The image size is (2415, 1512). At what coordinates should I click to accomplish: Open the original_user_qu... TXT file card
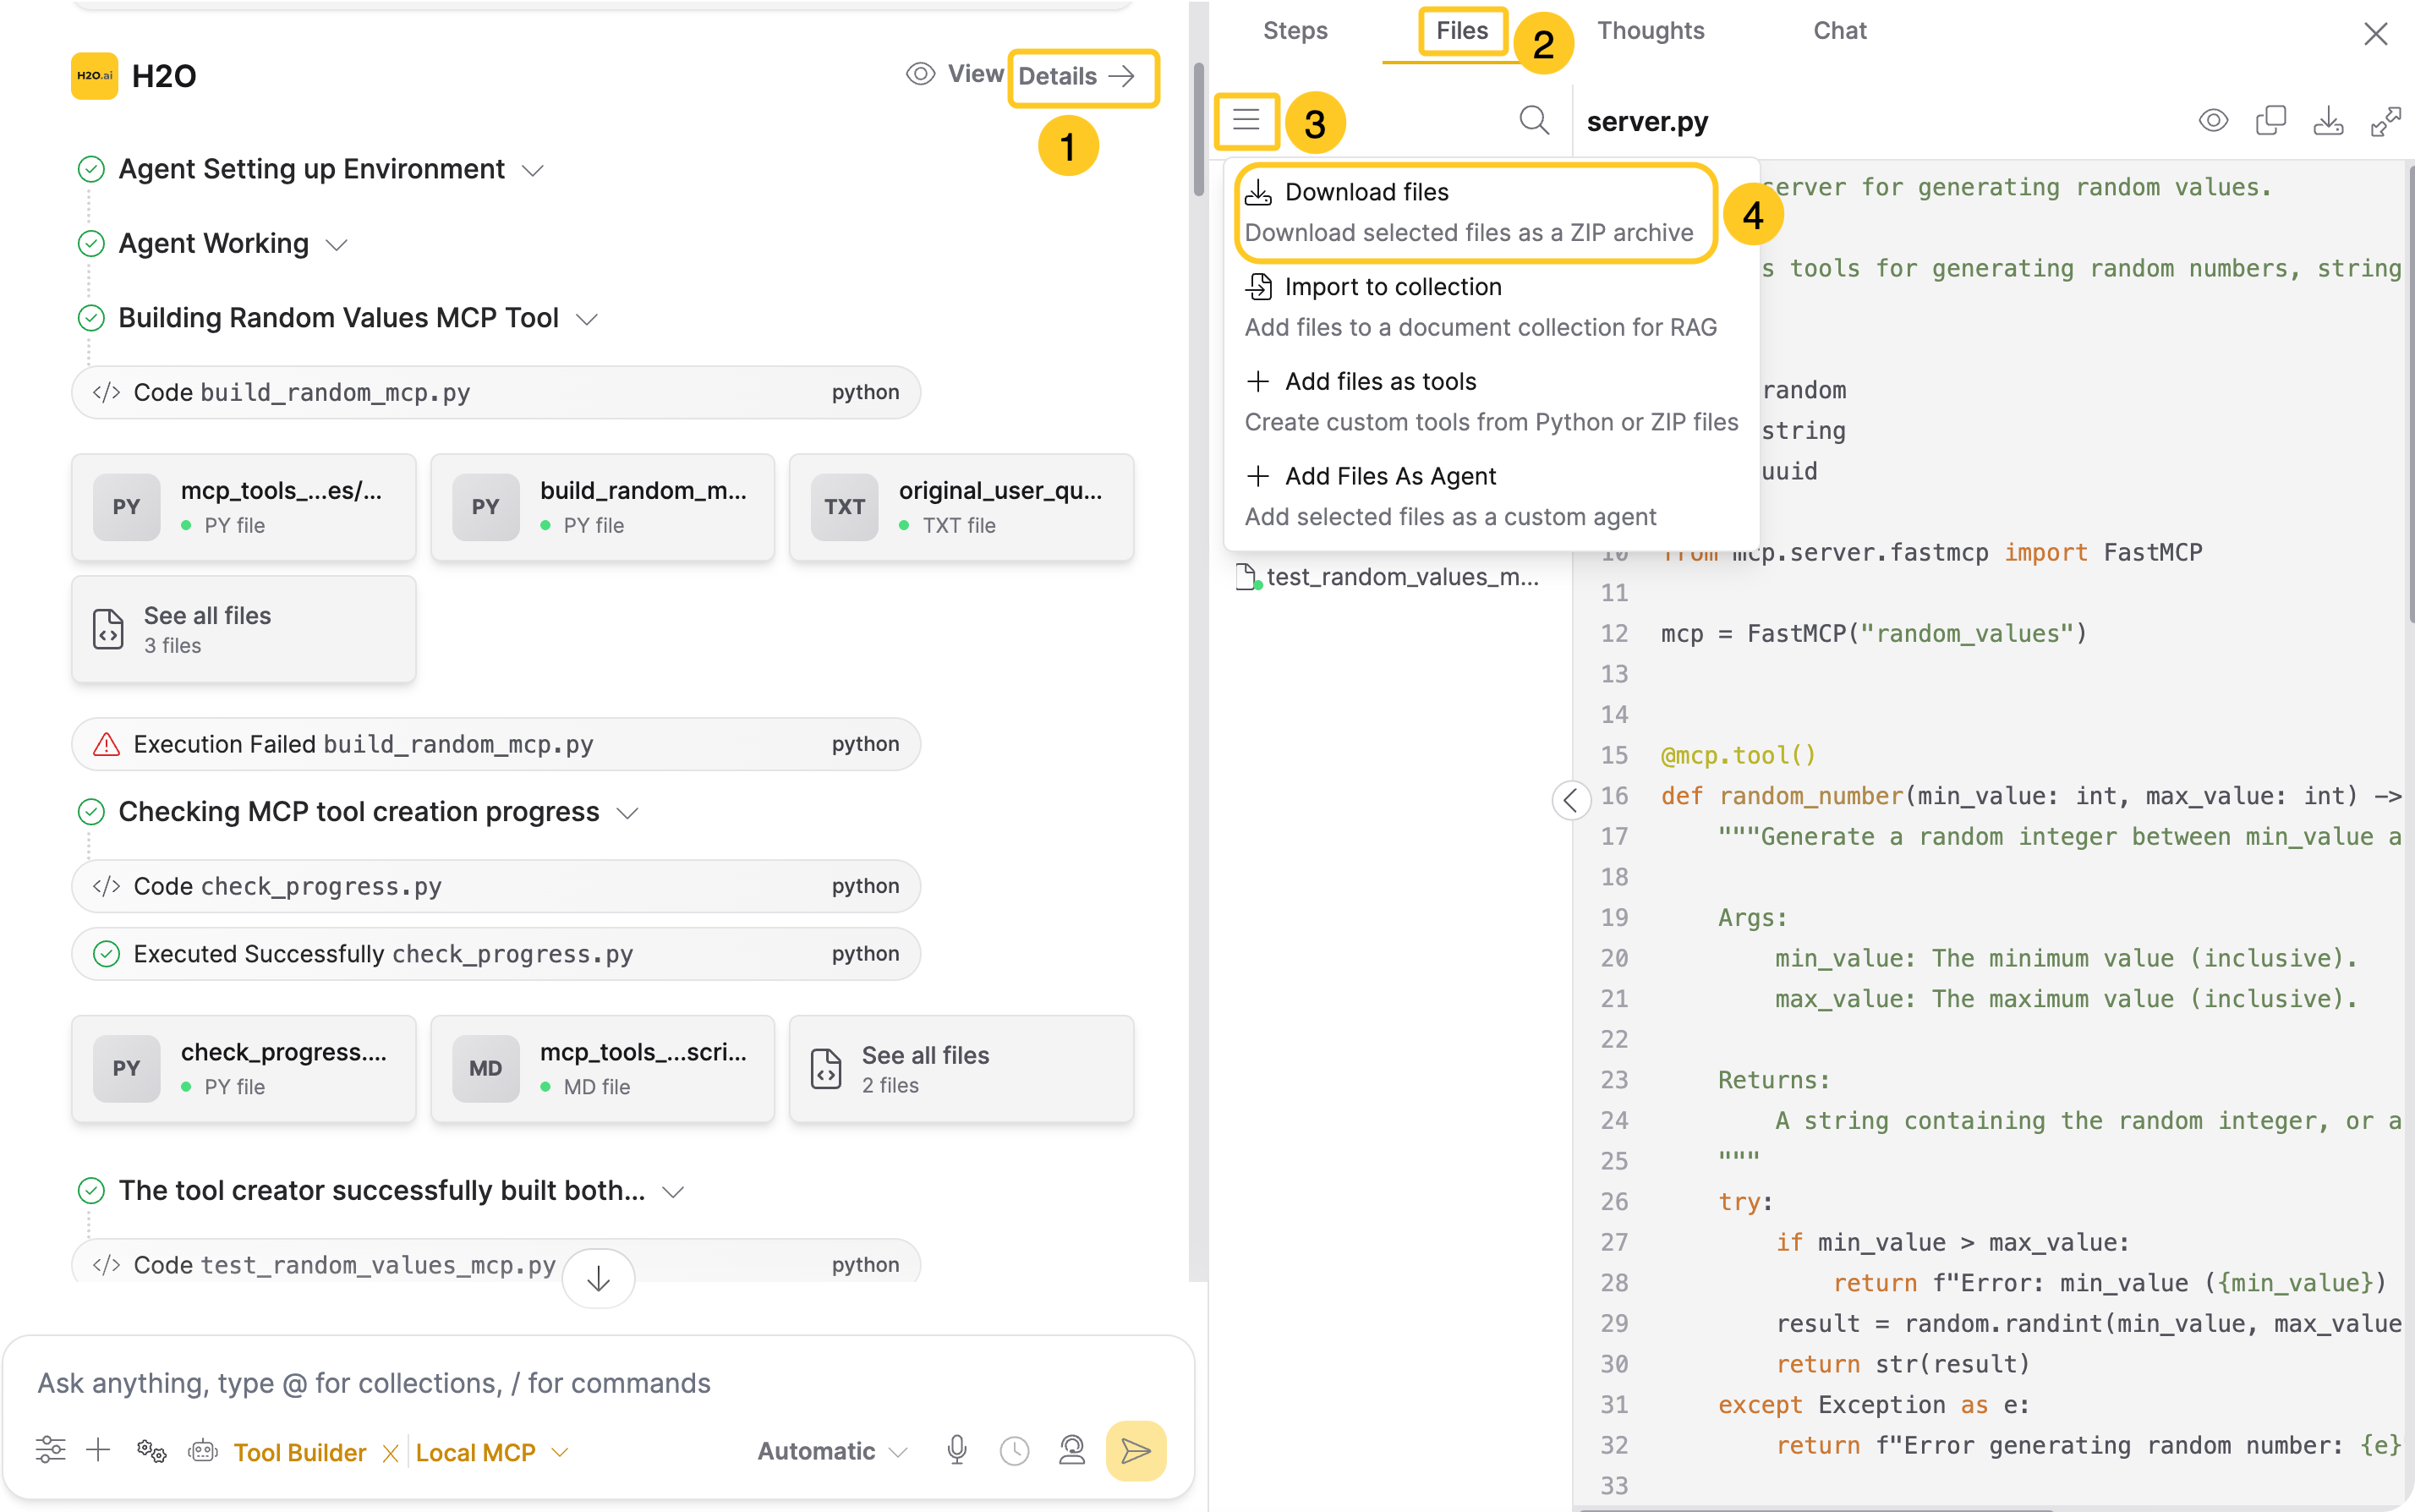click(962, 507)
